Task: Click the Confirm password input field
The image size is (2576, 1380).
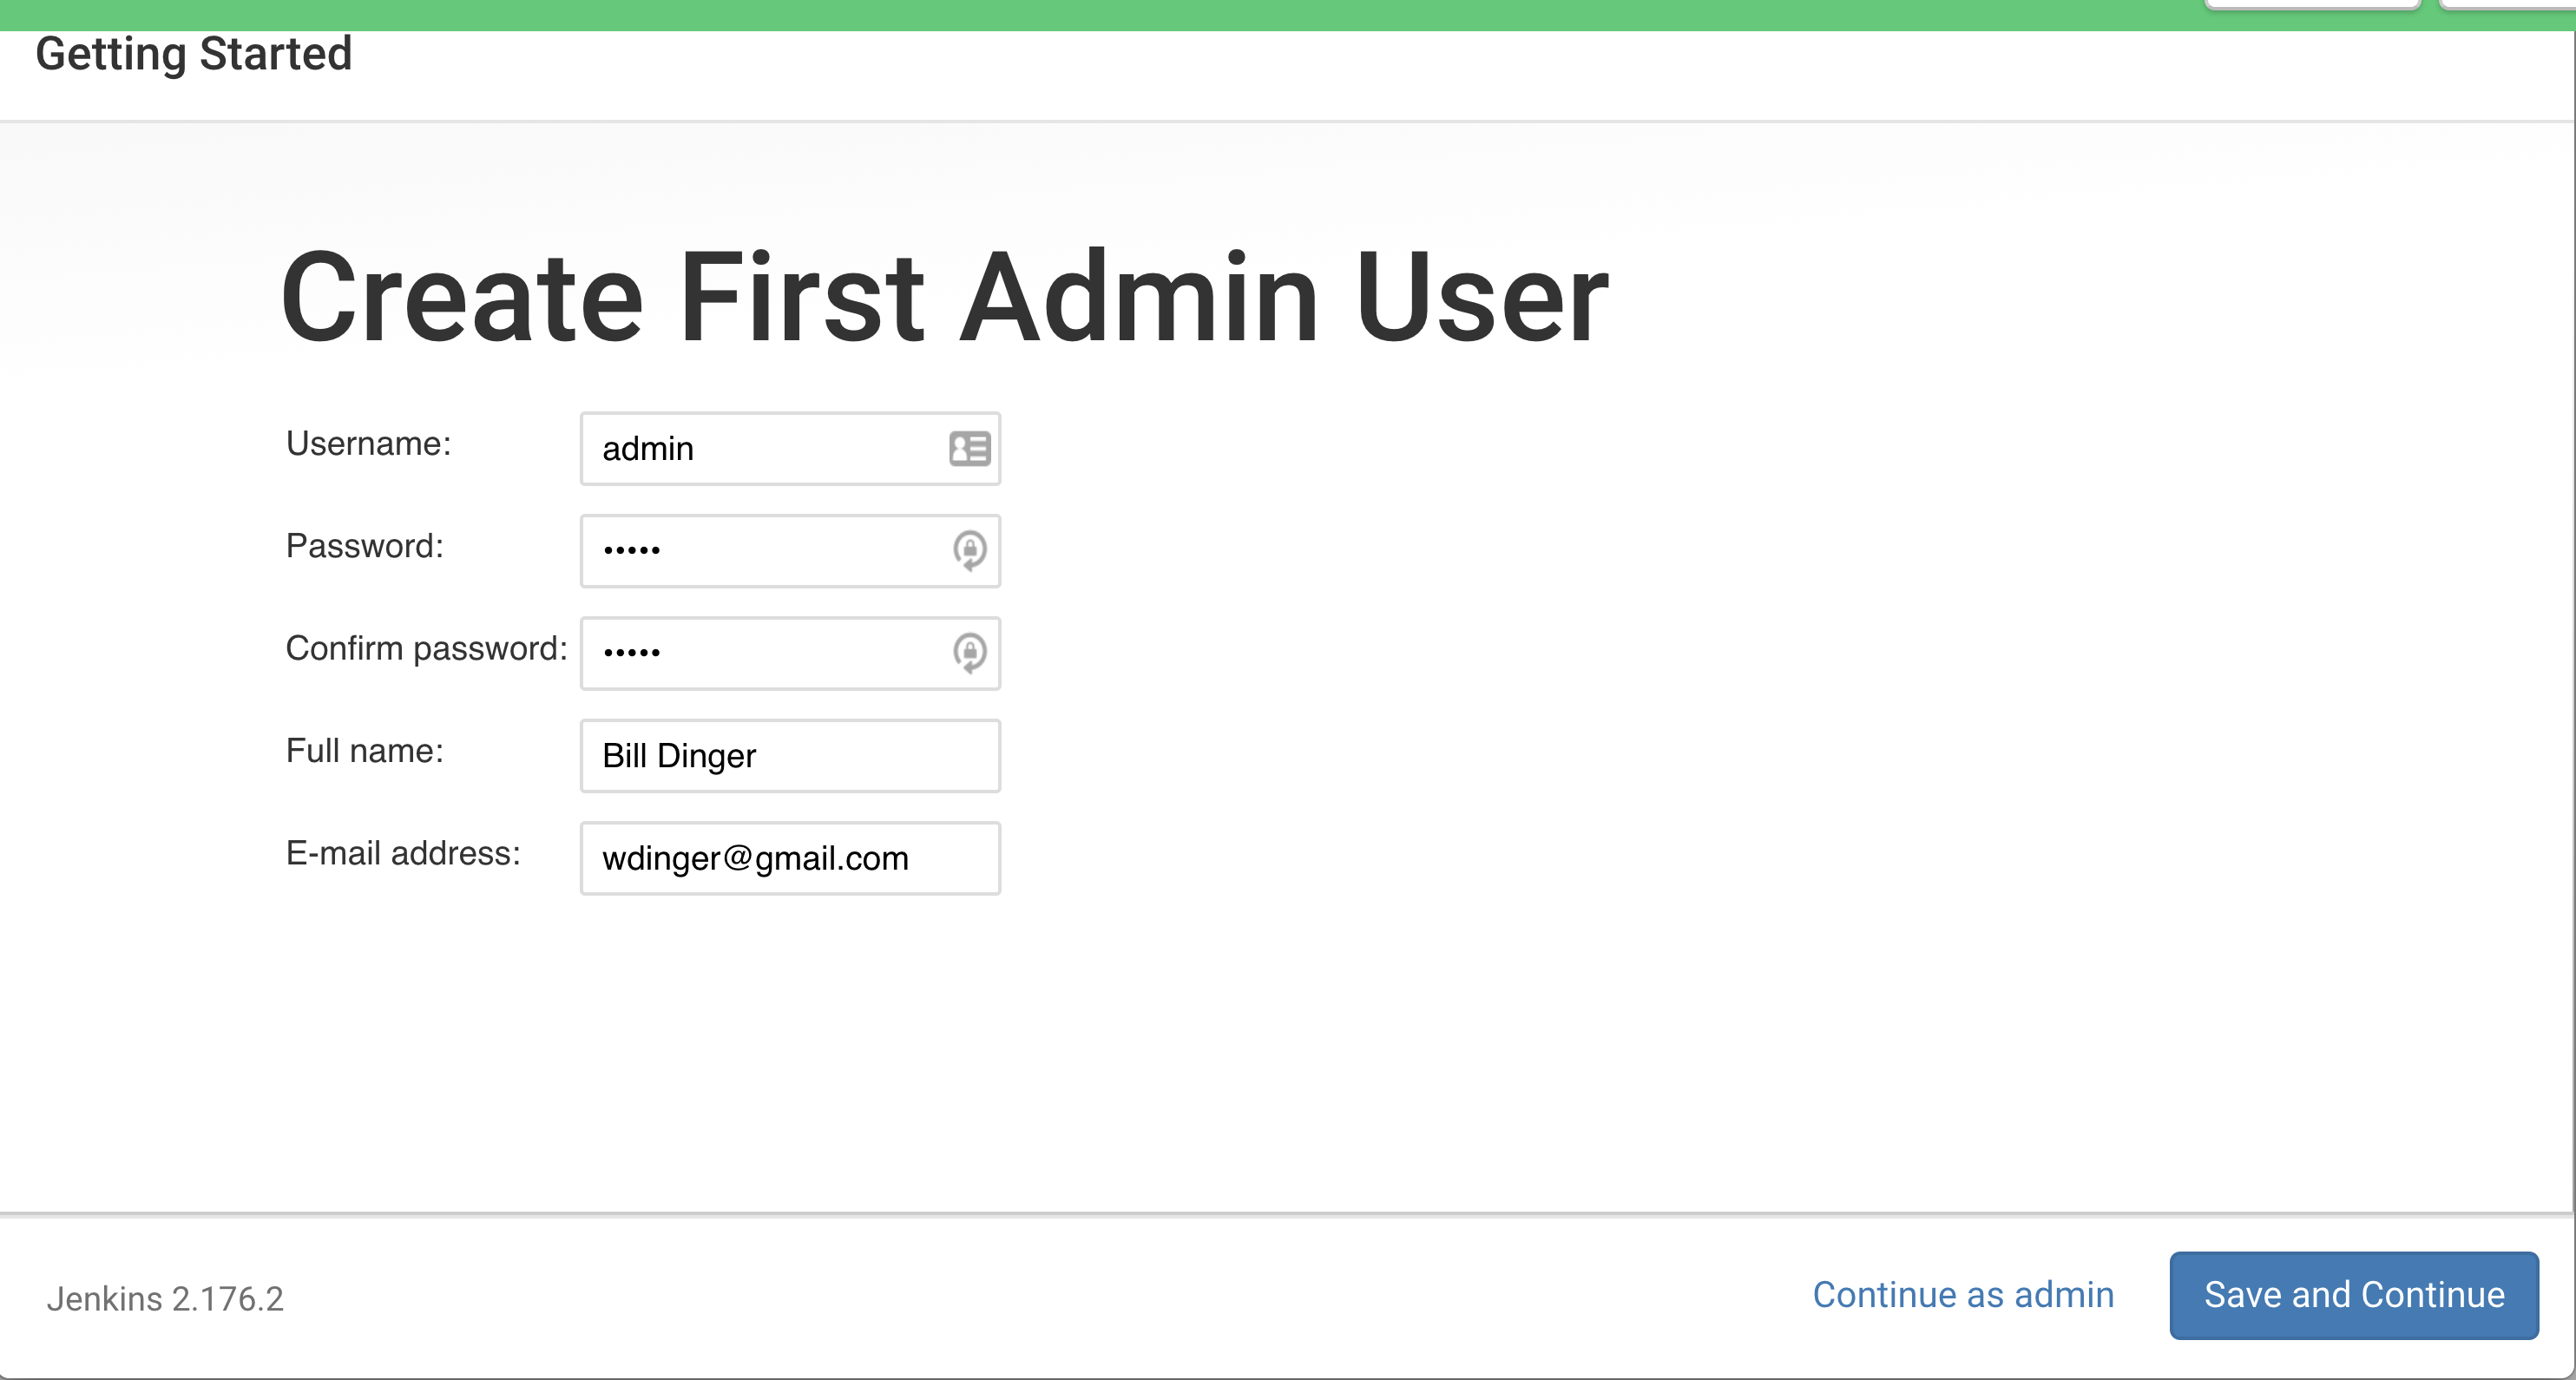Action: click(791, 649)
